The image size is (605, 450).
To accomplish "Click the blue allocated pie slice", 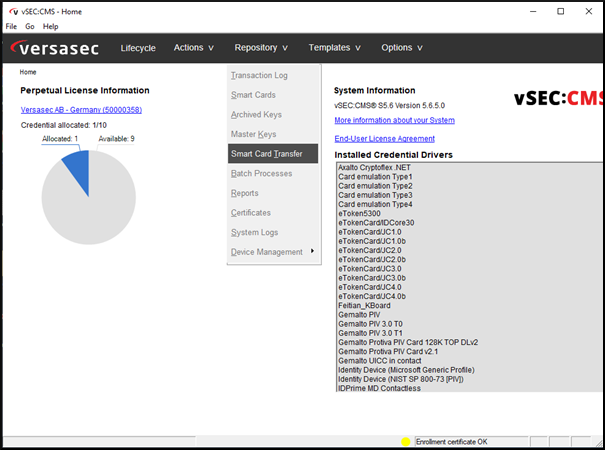I will [x=79, y=168].
